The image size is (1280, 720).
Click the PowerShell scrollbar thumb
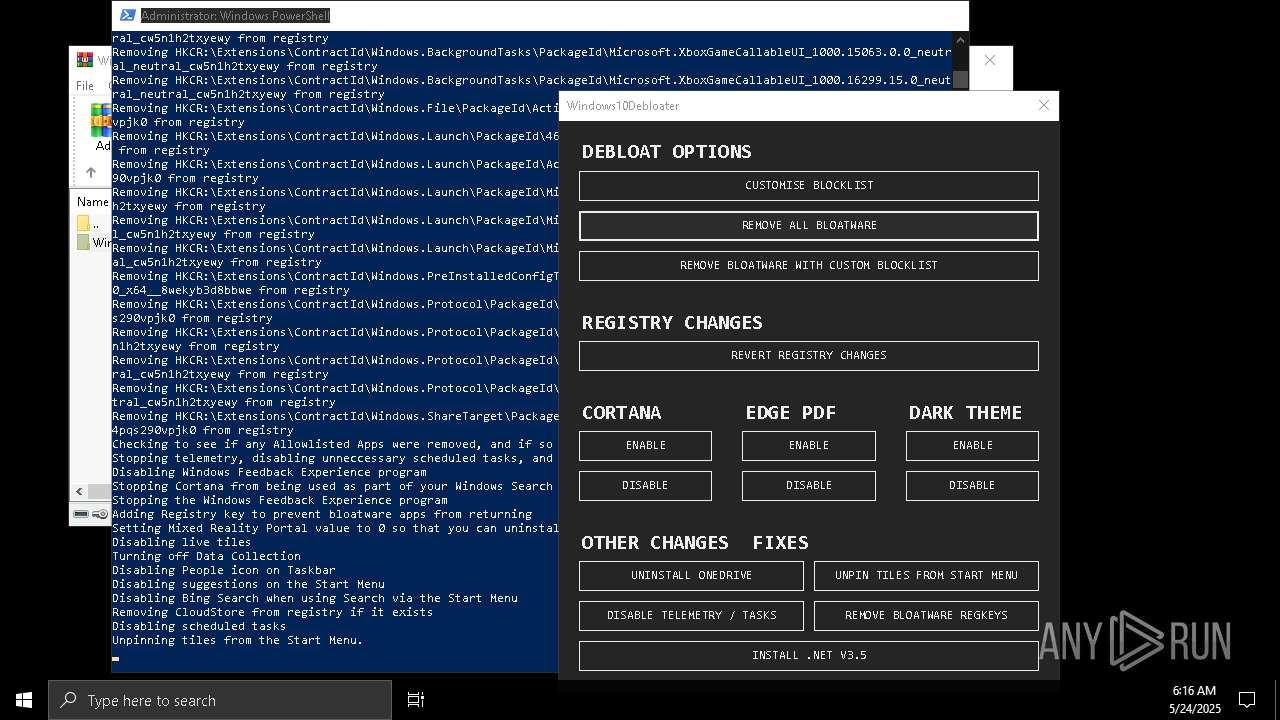[960, 80]
